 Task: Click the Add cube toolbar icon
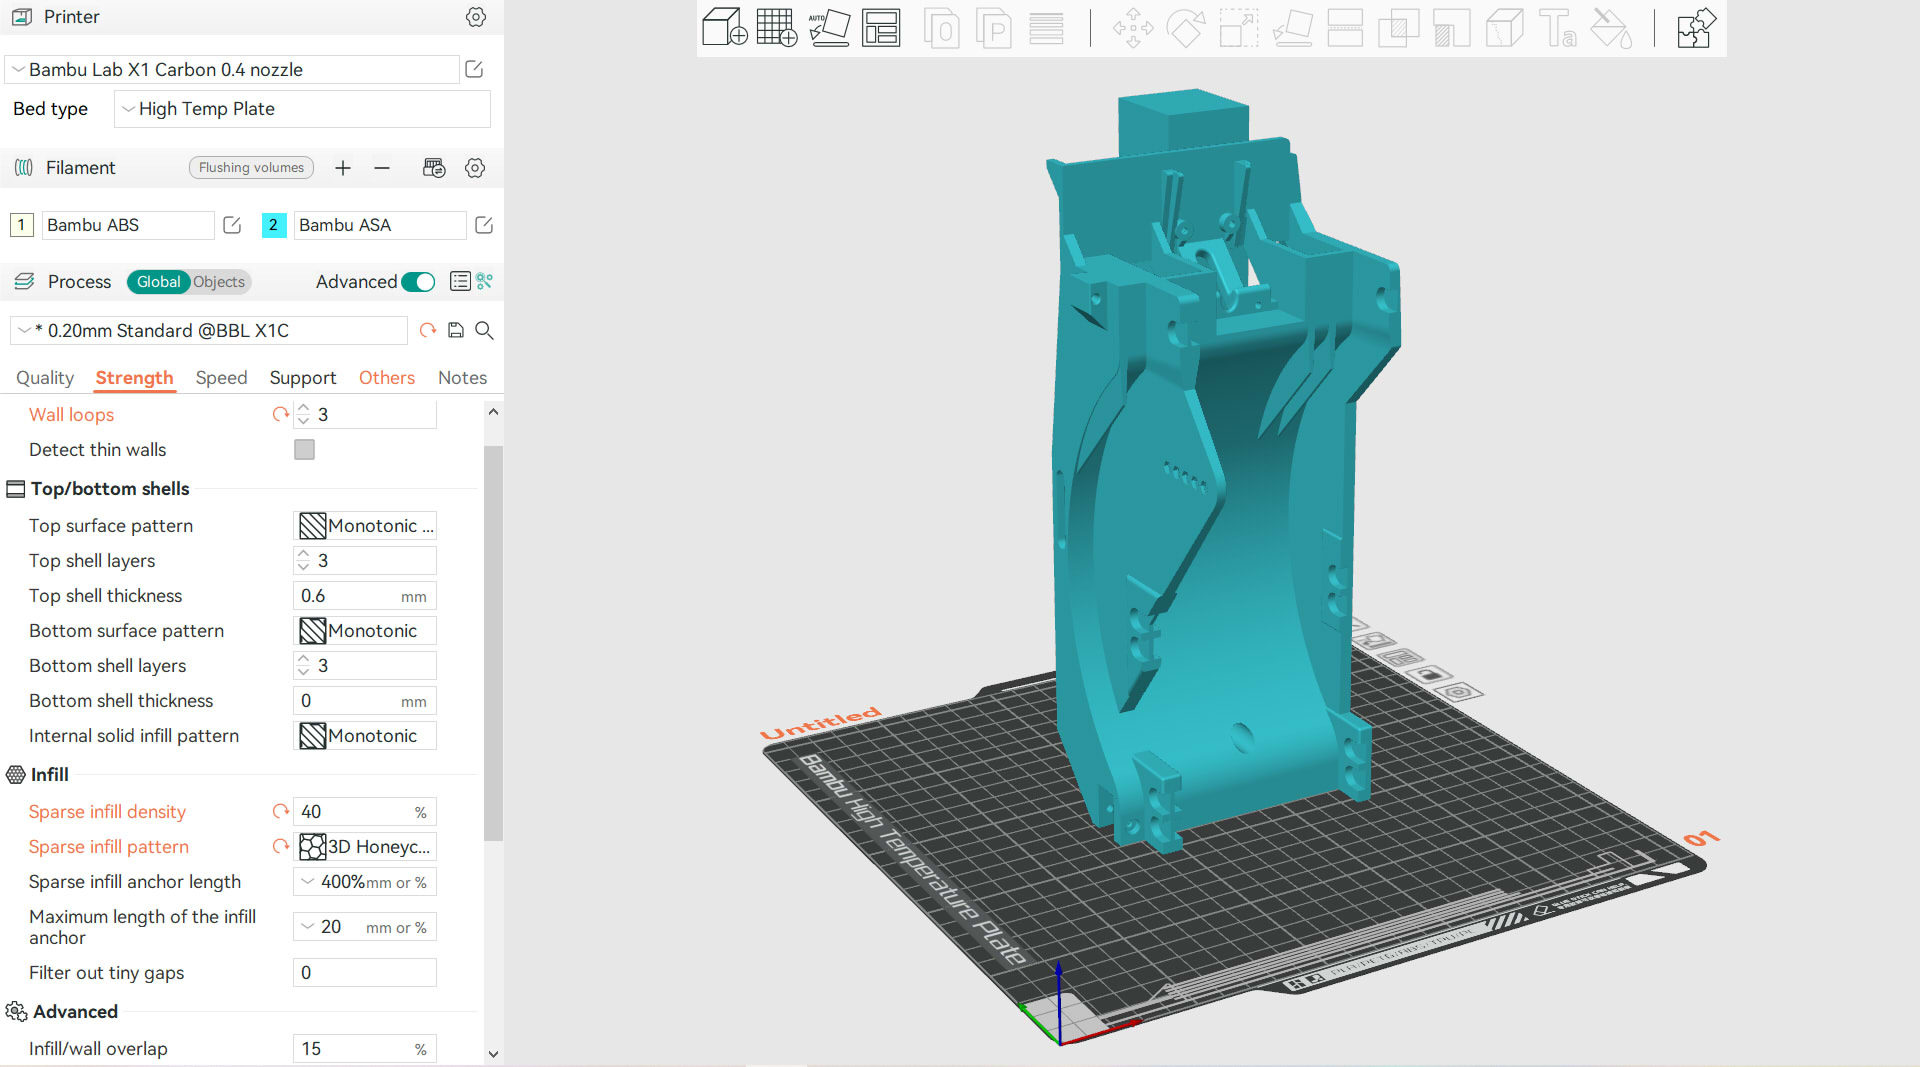[x=724, y=28]
